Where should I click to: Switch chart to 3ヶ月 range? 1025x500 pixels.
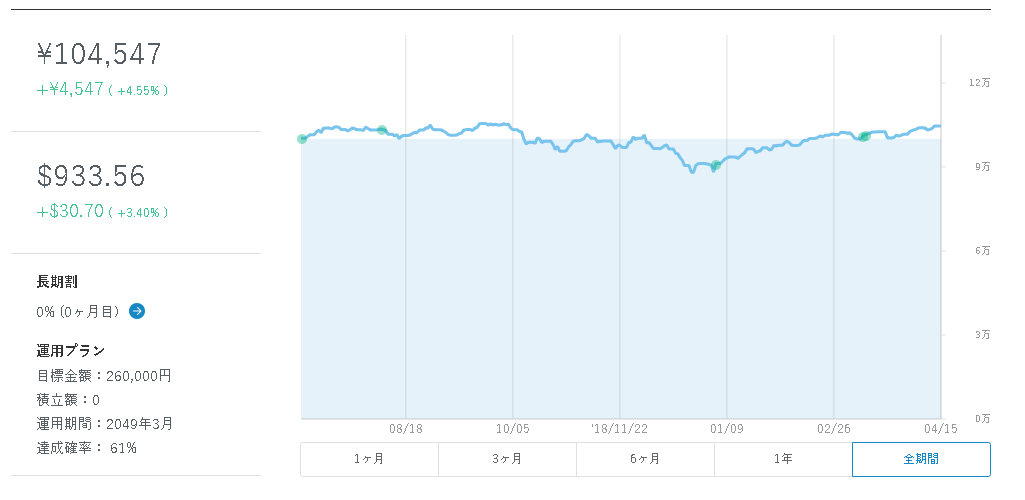pyautogui.click(x=507, y=459)
